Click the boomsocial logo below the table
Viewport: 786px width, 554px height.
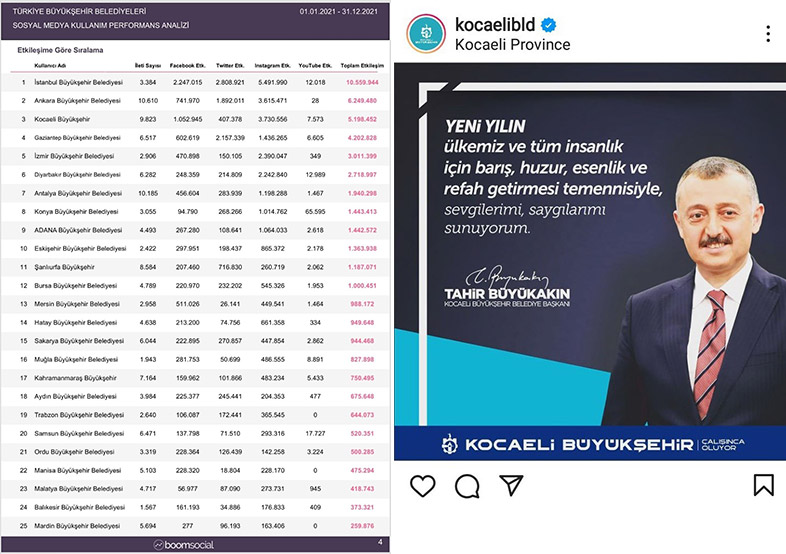point(192,544)
